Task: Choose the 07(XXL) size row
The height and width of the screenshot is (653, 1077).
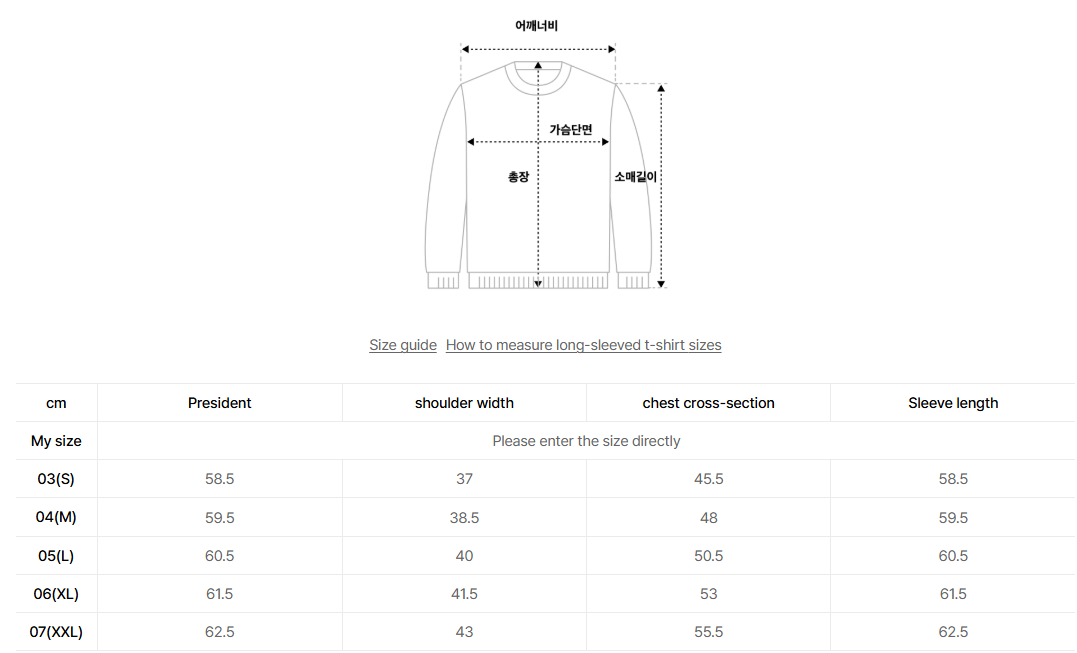Action: (56, 632)
